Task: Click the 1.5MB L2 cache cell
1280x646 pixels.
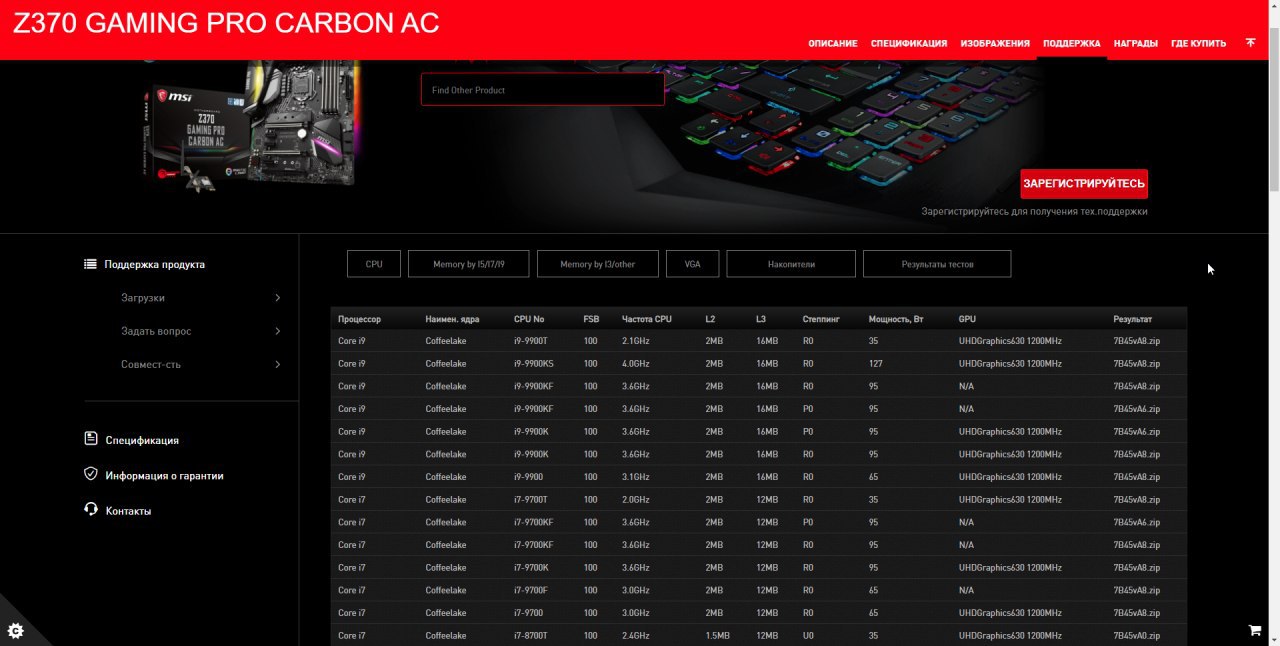Action: tap(717, 636)
